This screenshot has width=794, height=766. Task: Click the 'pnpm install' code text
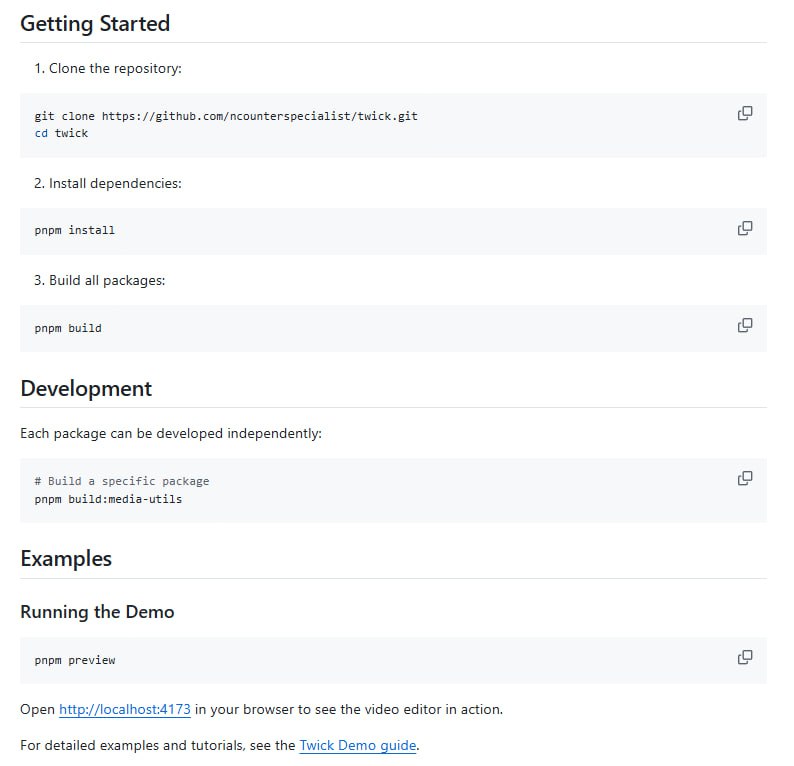coord(75,230)
